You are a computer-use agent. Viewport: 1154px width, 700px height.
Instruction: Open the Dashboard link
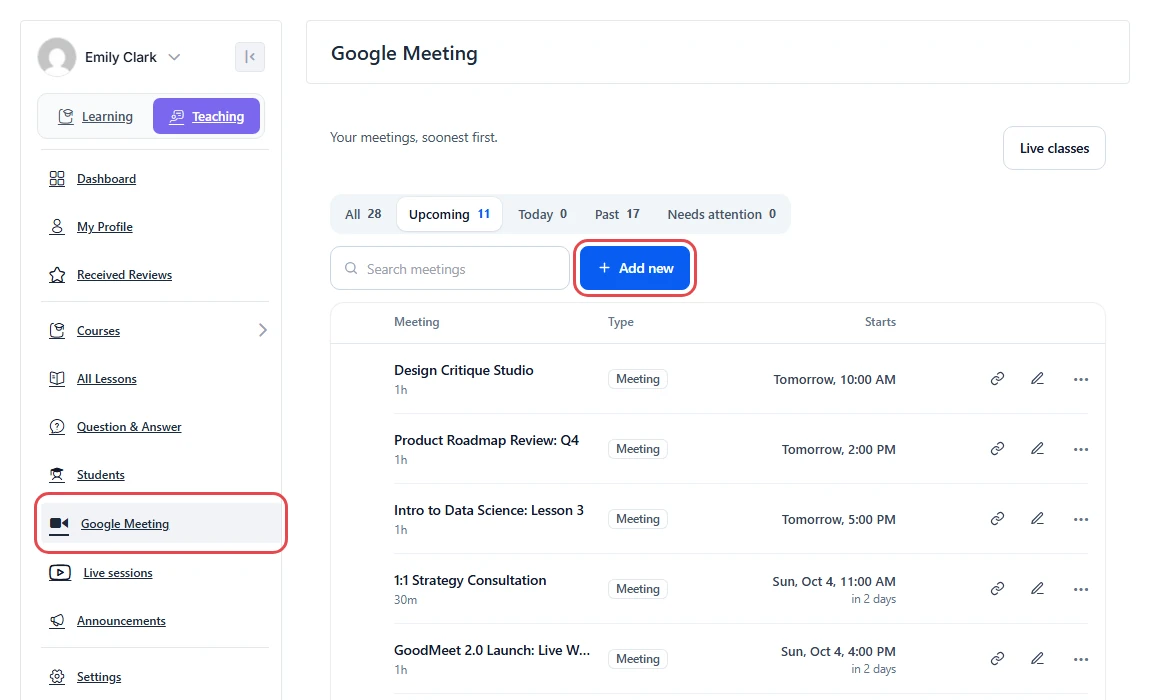point(107,179)
